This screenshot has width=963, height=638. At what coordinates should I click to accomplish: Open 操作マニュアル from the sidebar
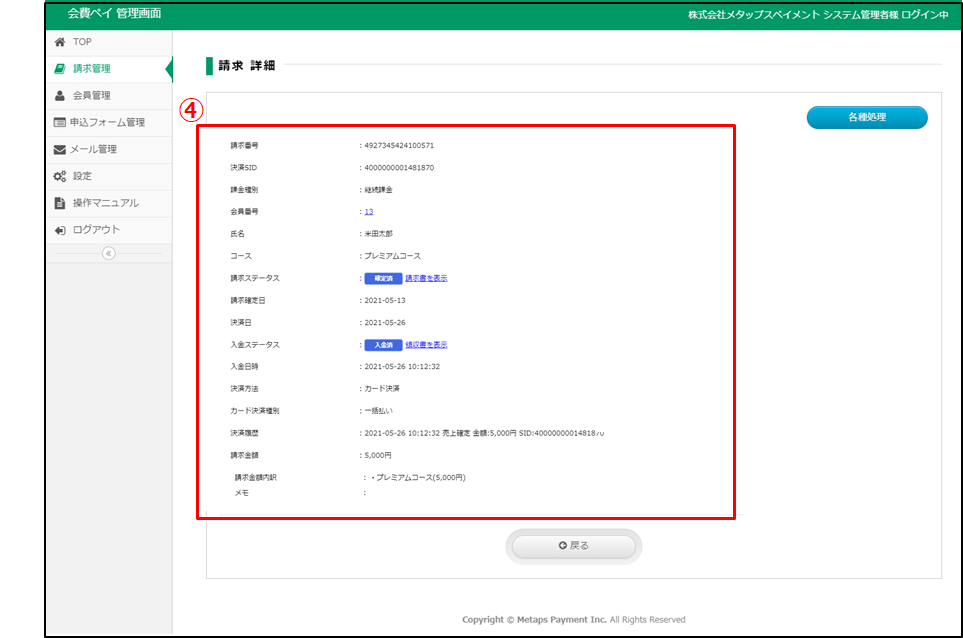point(109,203)
